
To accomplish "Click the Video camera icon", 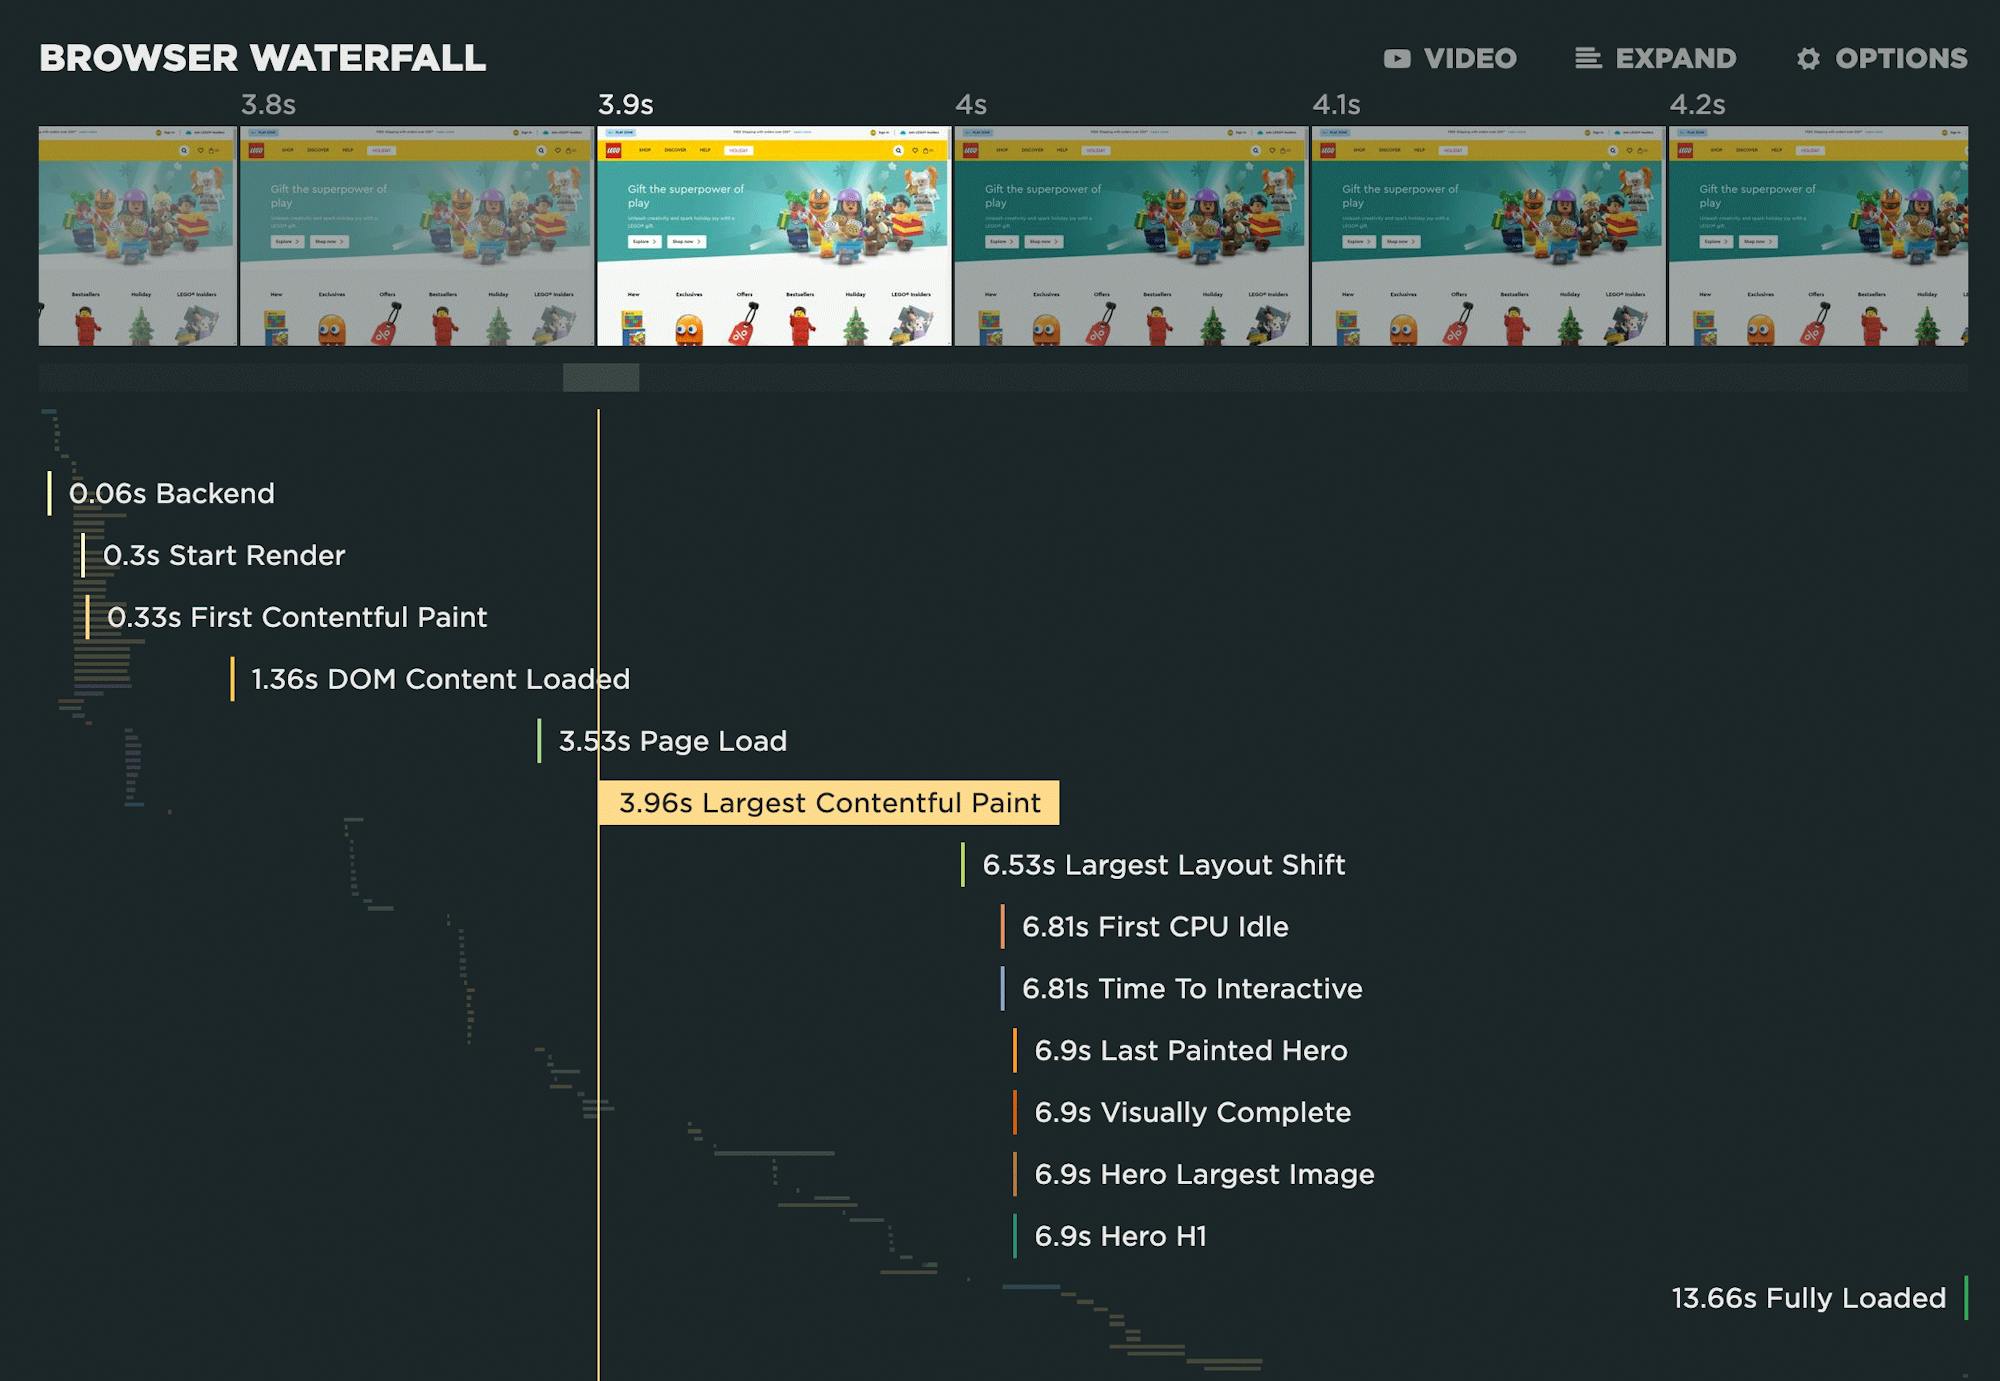I will tap(1397, 59).
